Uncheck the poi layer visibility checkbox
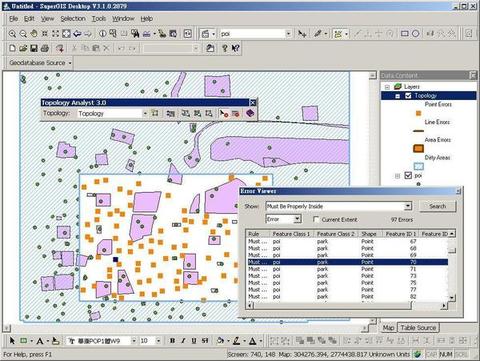Screen dimensions: 480x361 pyautogui.click(x=408, y=175)
